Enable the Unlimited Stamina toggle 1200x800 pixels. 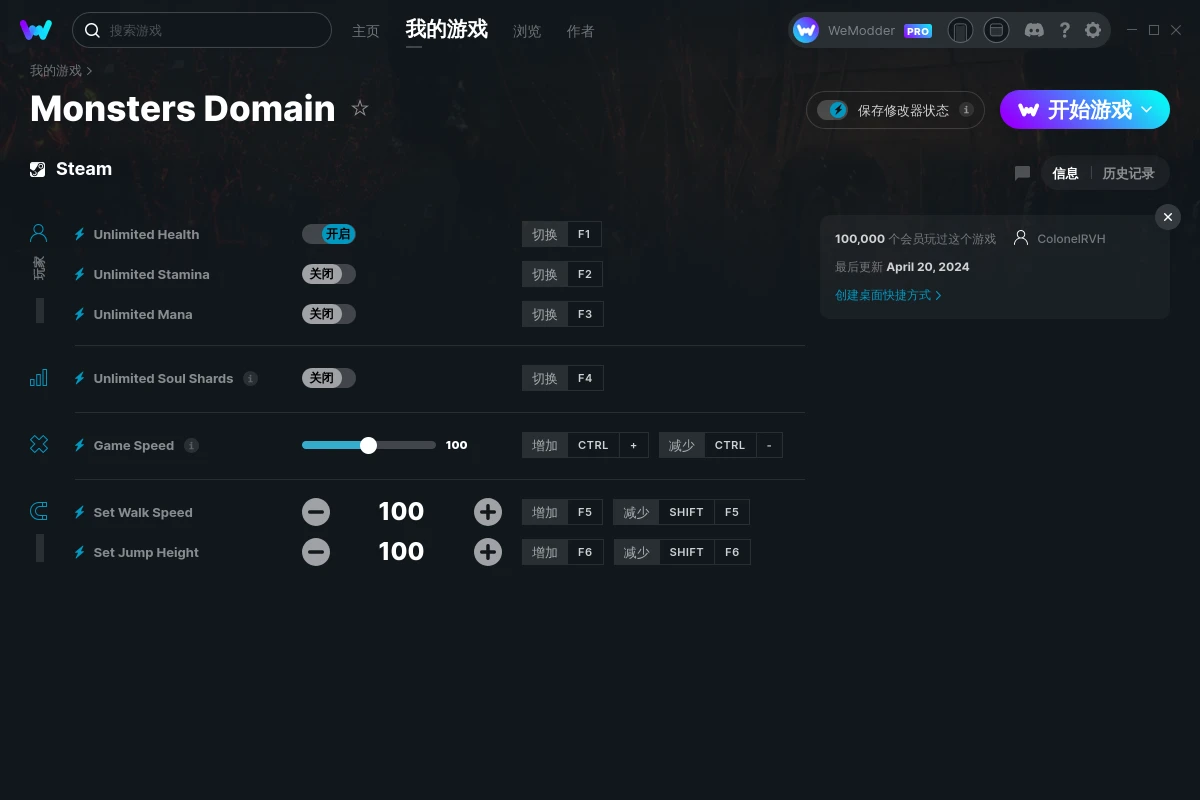pyautogui.click(x=329, y=274)
